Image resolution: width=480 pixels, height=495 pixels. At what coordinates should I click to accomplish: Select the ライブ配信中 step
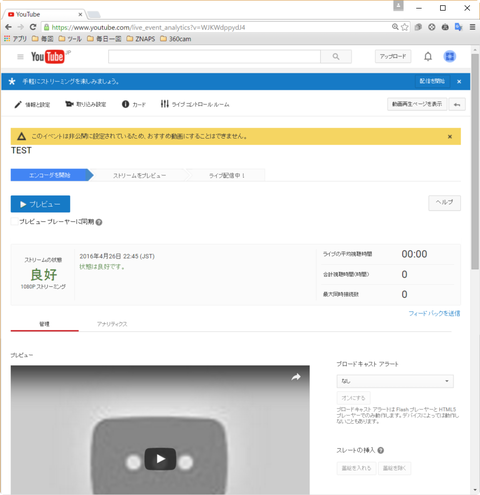point(227,175)
